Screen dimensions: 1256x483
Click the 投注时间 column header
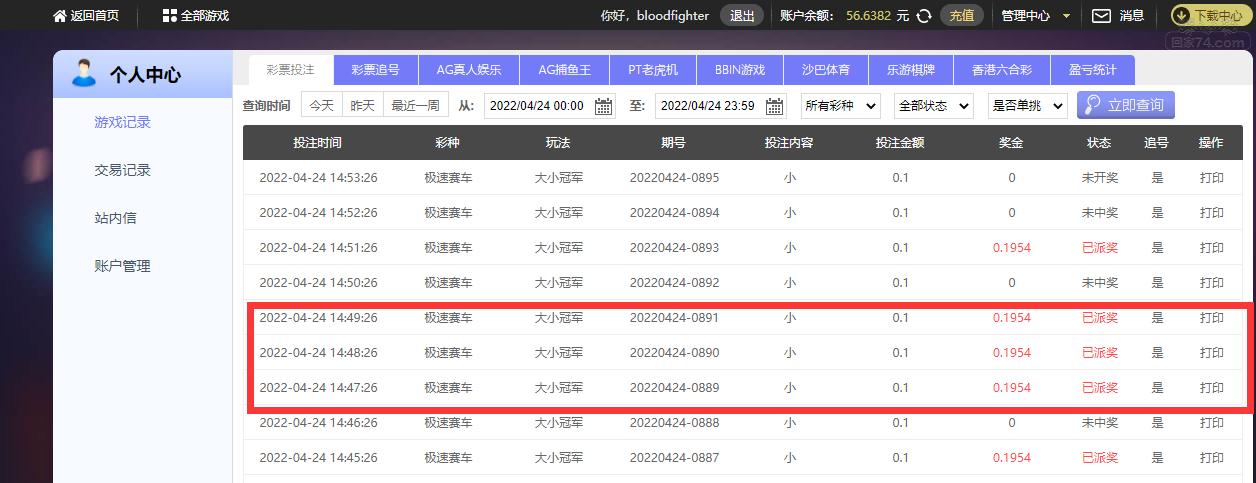tap(318, 143)
